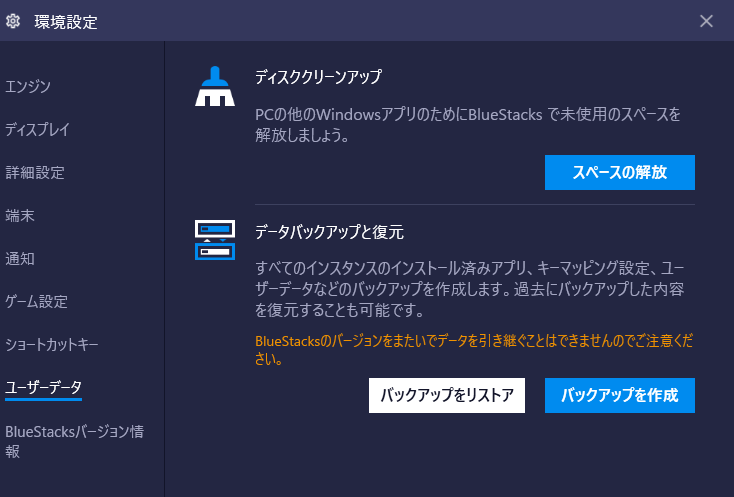This screenshot has width=734, height=497.
Task: Select the 詳細設定 tab
Action: (x=35, y=172)
